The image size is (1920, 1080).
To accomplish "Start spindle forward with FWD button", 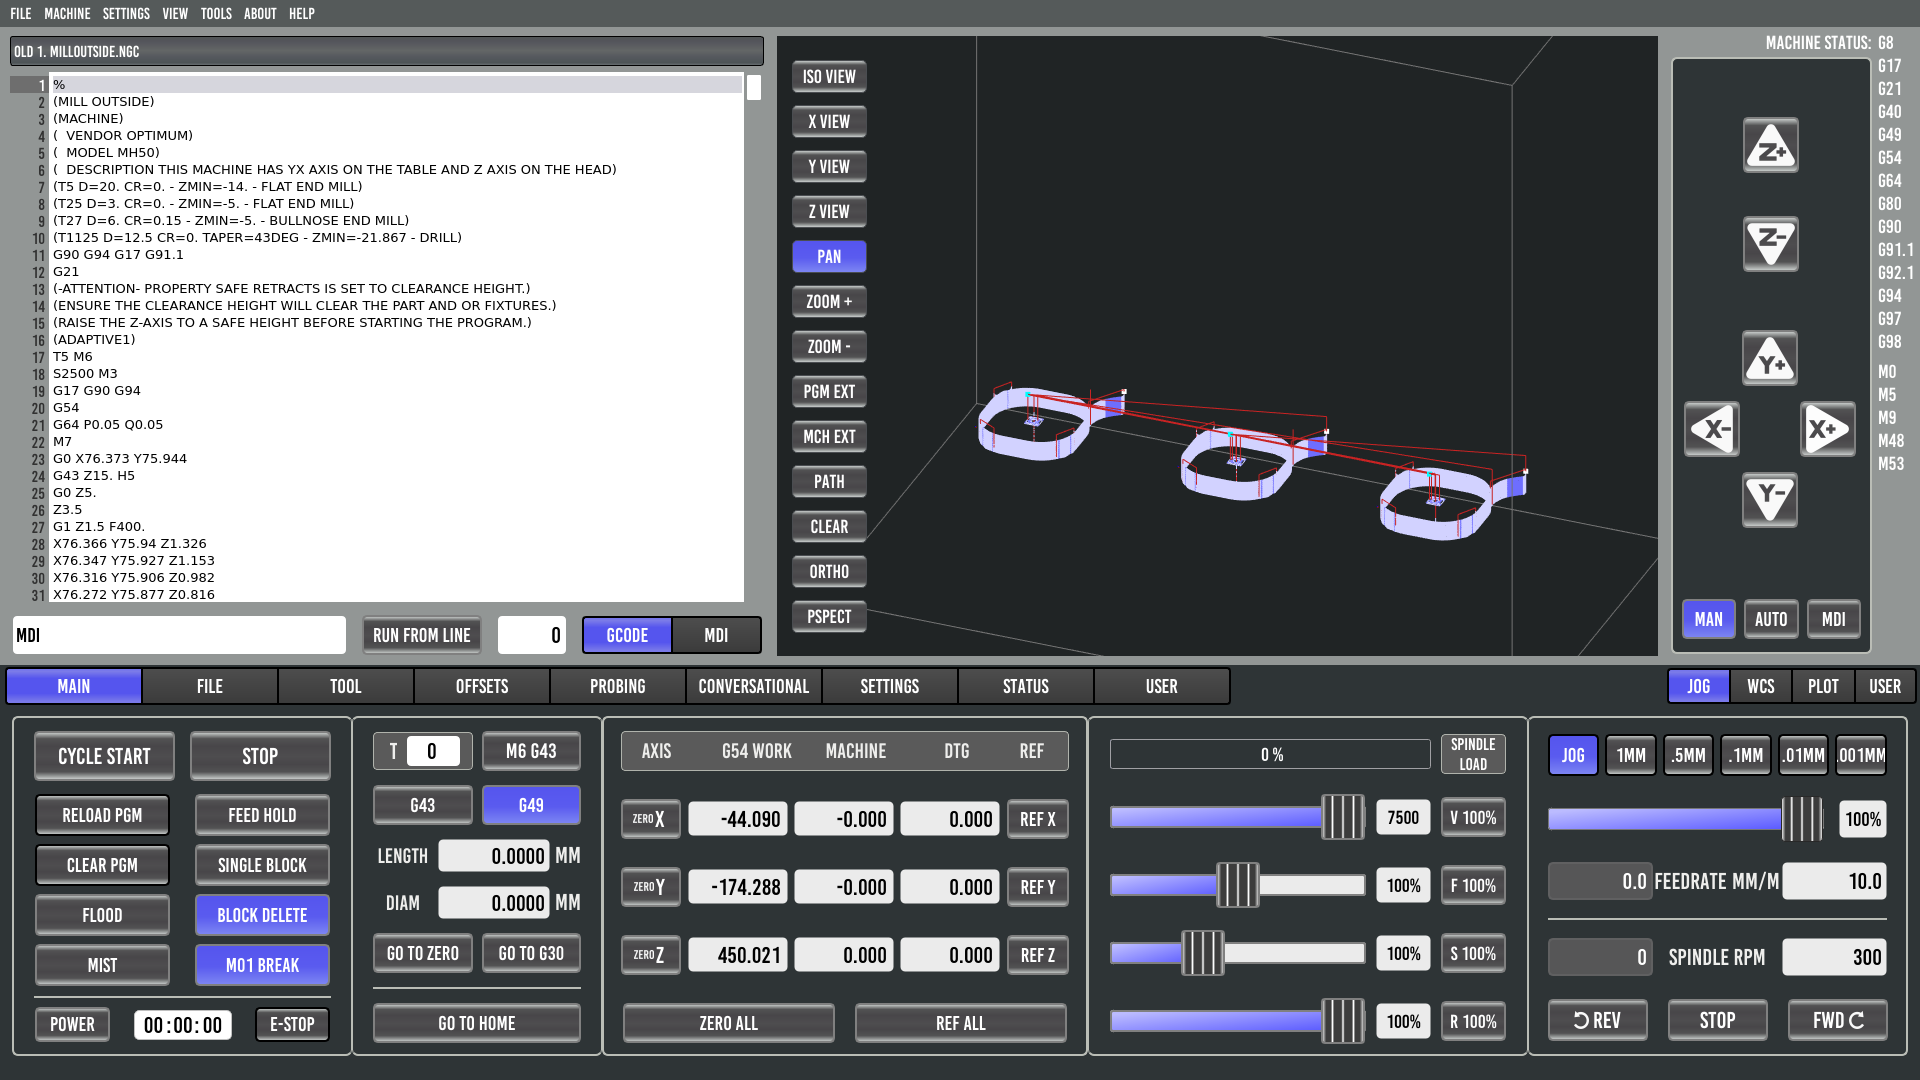I will (x=1837, y=1020).
